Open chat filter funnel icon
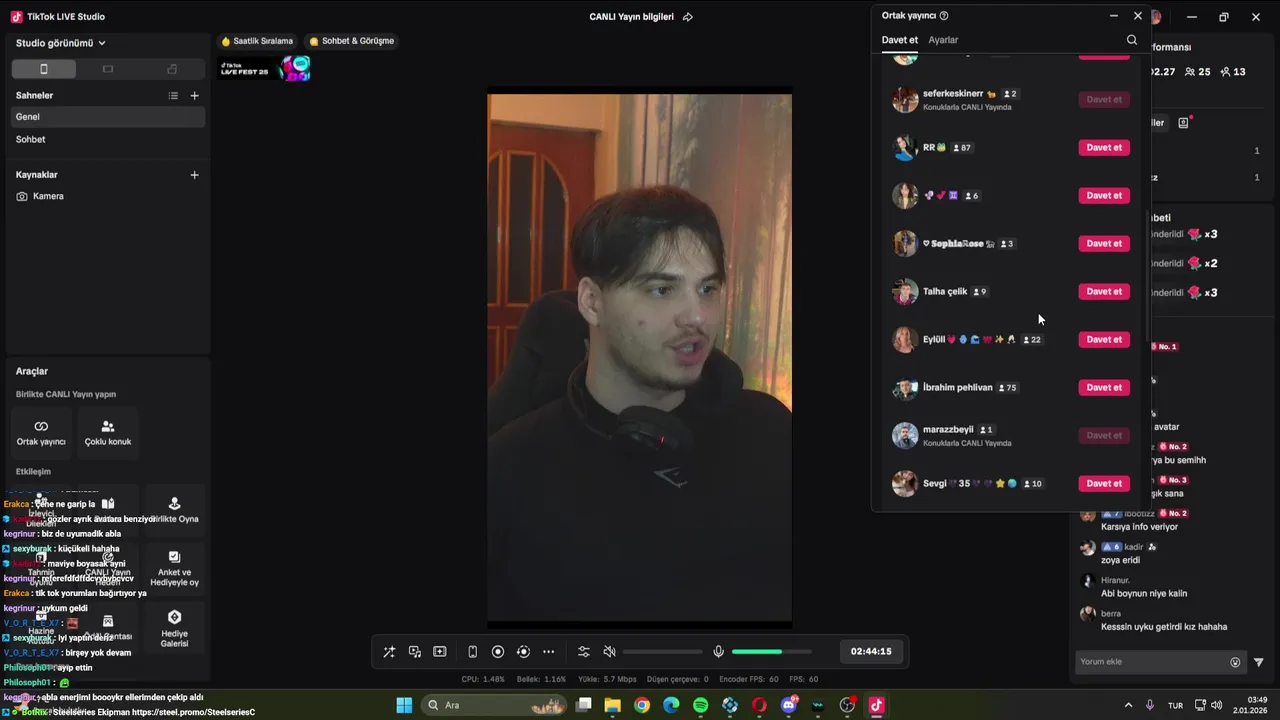Viewport: 1280px width, 720px height. (1259, 662)
